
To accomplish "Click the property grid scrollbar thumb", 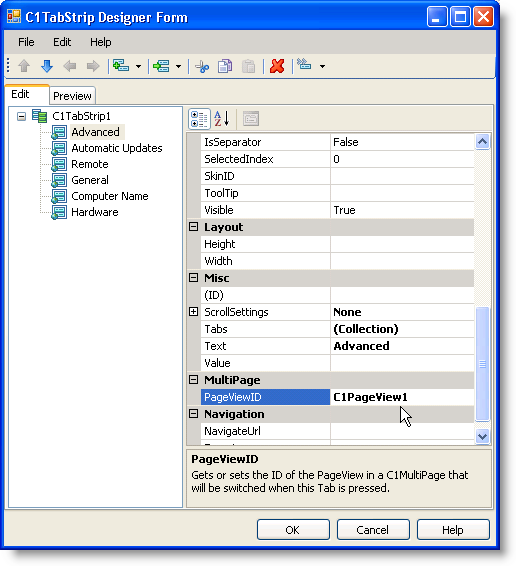I will pos(482,364).
